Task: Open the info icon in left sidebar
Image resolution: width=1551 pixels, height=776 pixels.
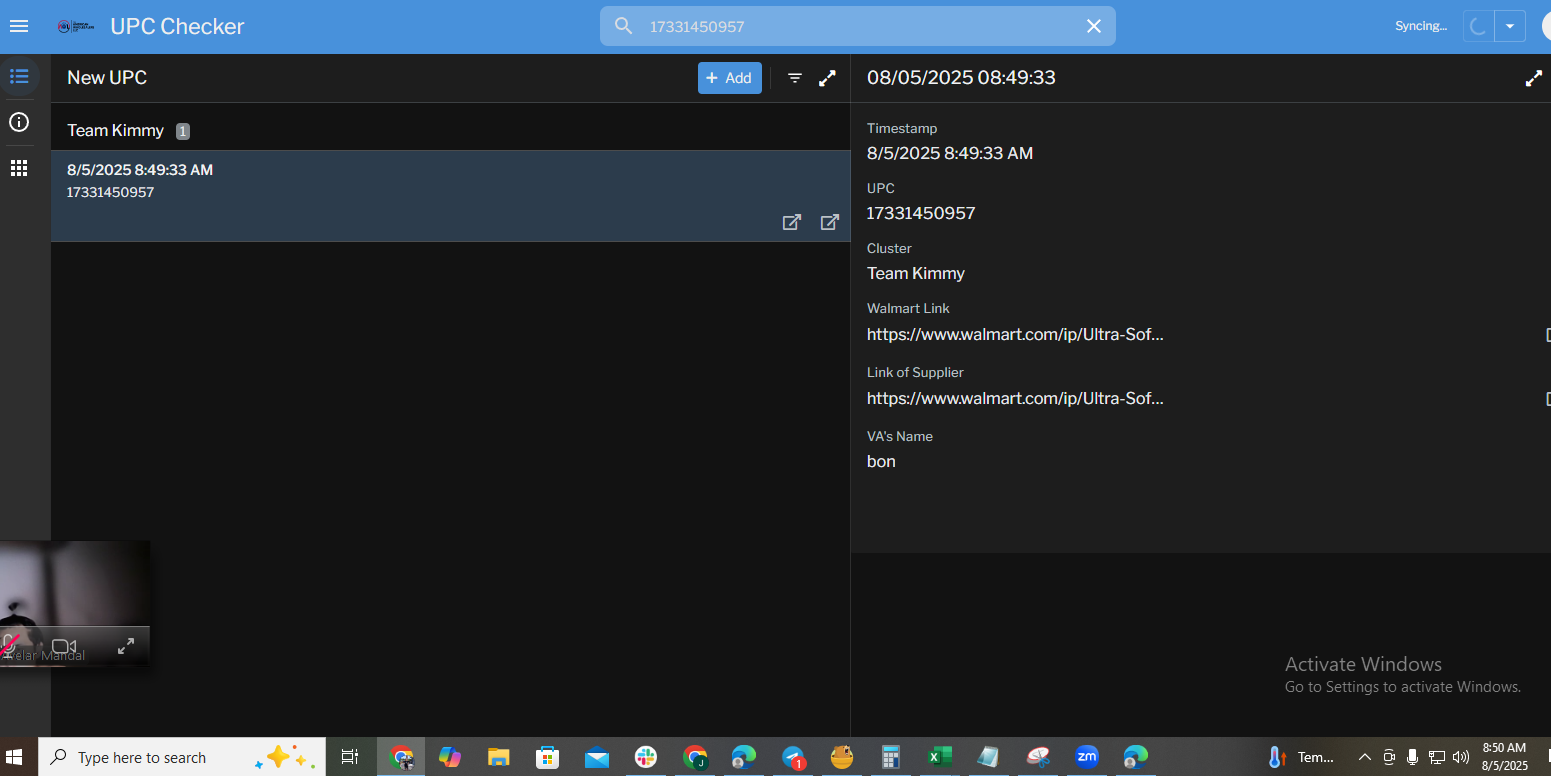Action: tap(19, 122)
